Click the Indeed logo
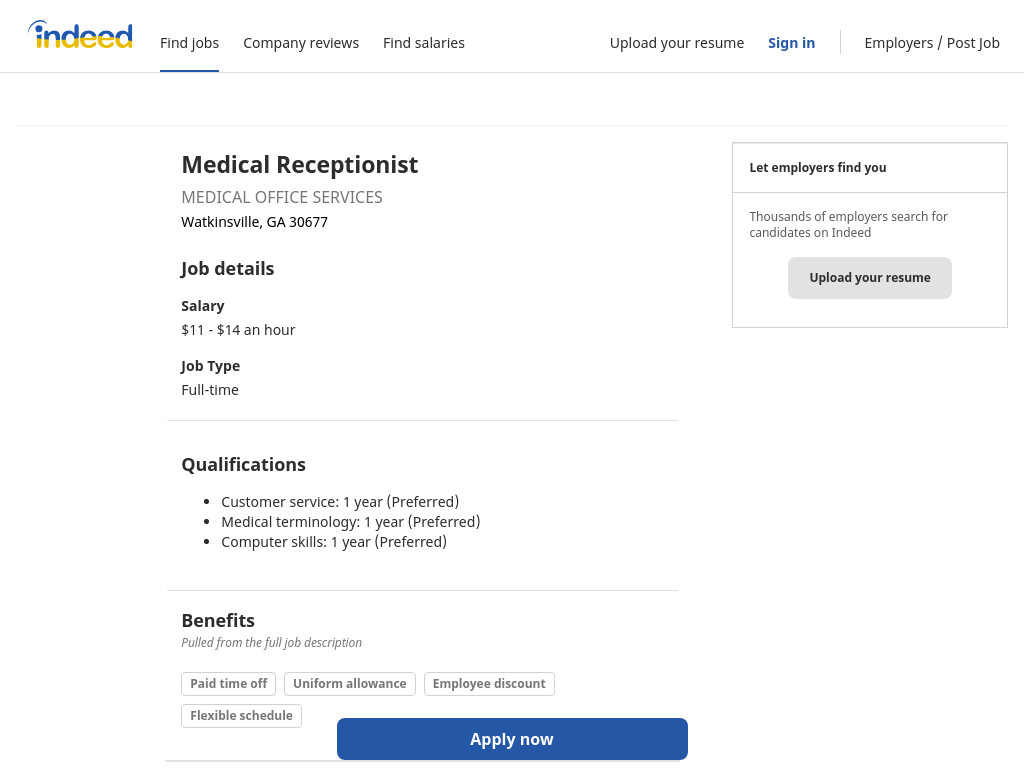 tap(80, 35)
